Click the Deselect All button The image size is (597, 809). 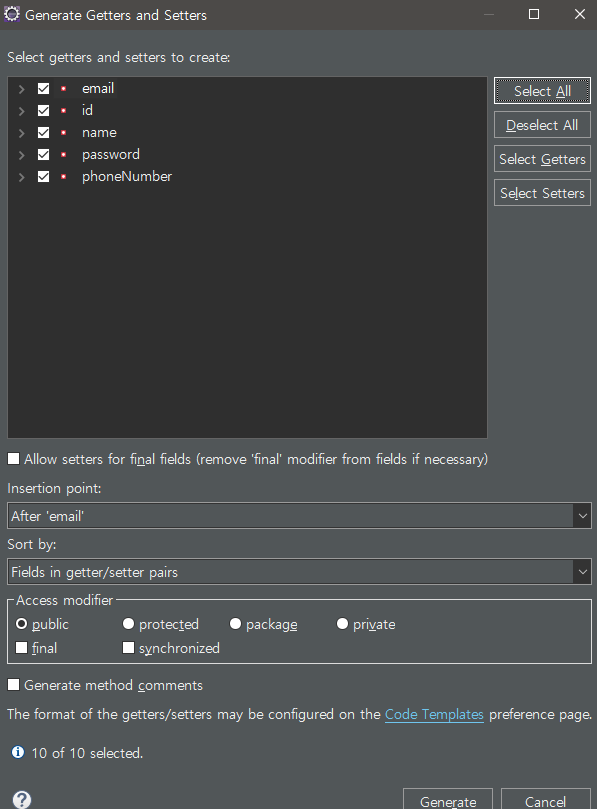pos(542,125)
